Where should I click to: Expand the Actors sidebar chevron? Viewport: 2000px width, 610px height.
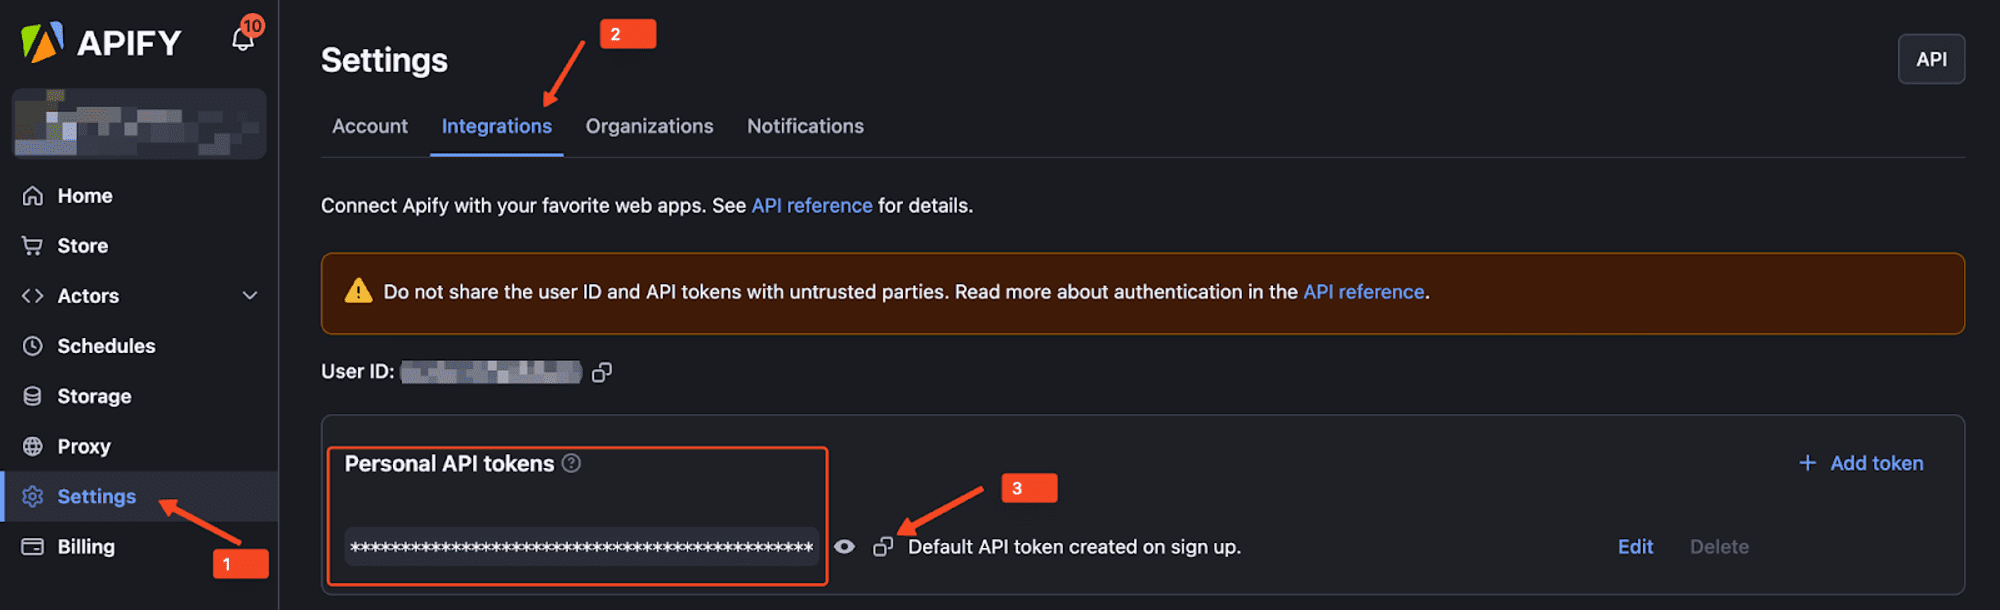click(x=250, y=296)
